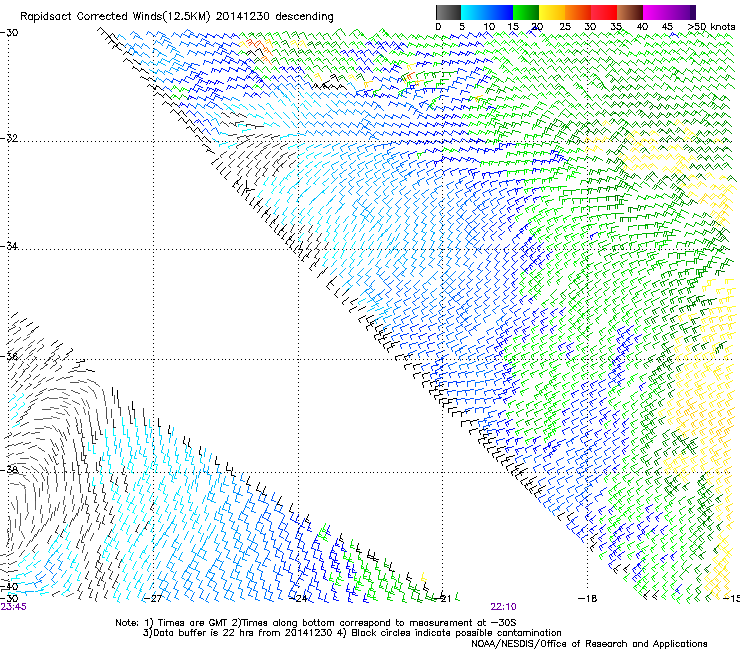Click the gray 0-5 knots legend swatch
The height and width of the screenshot is (650, 740).
pyautogui.click(x=448, y=12)
